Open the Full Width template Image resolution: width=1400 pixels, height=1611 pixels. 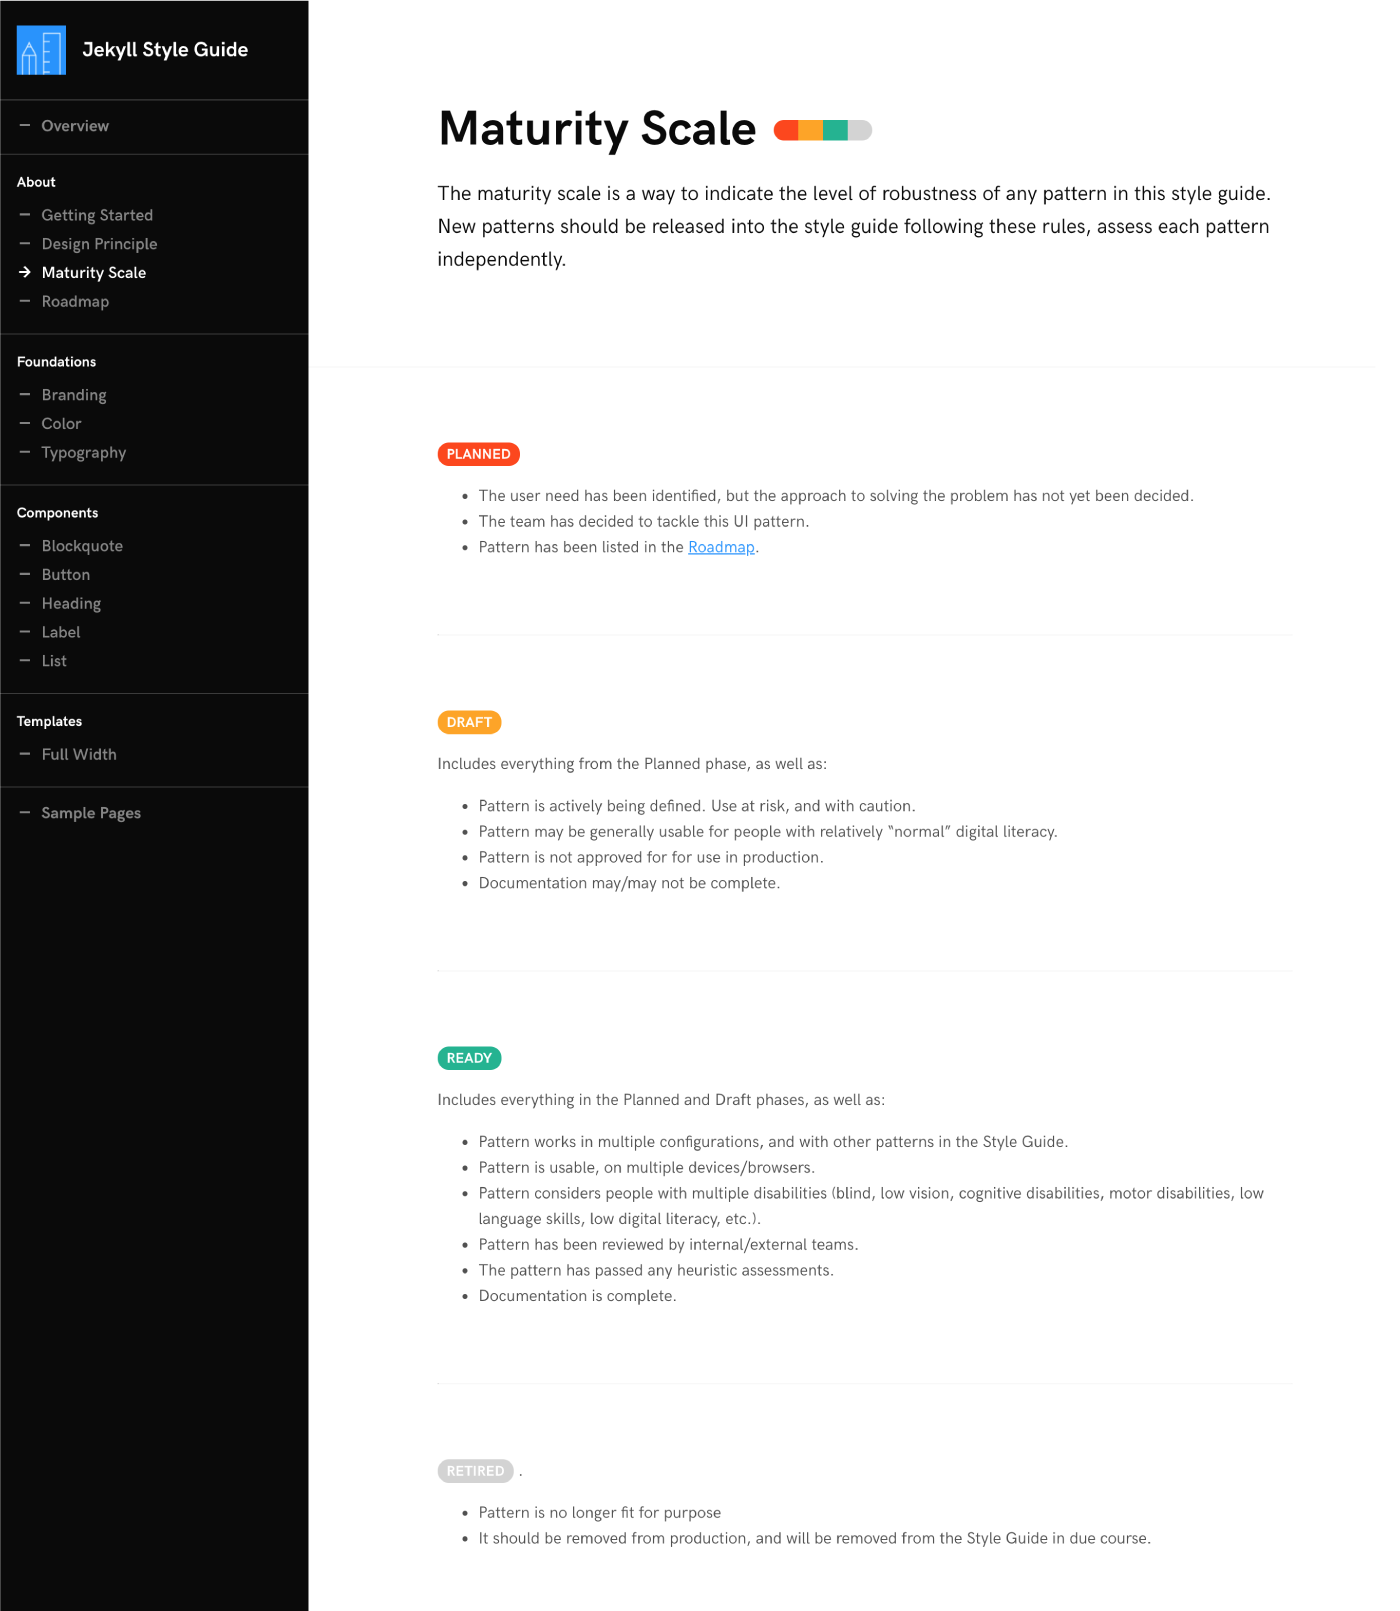click(x=79, y=754)
